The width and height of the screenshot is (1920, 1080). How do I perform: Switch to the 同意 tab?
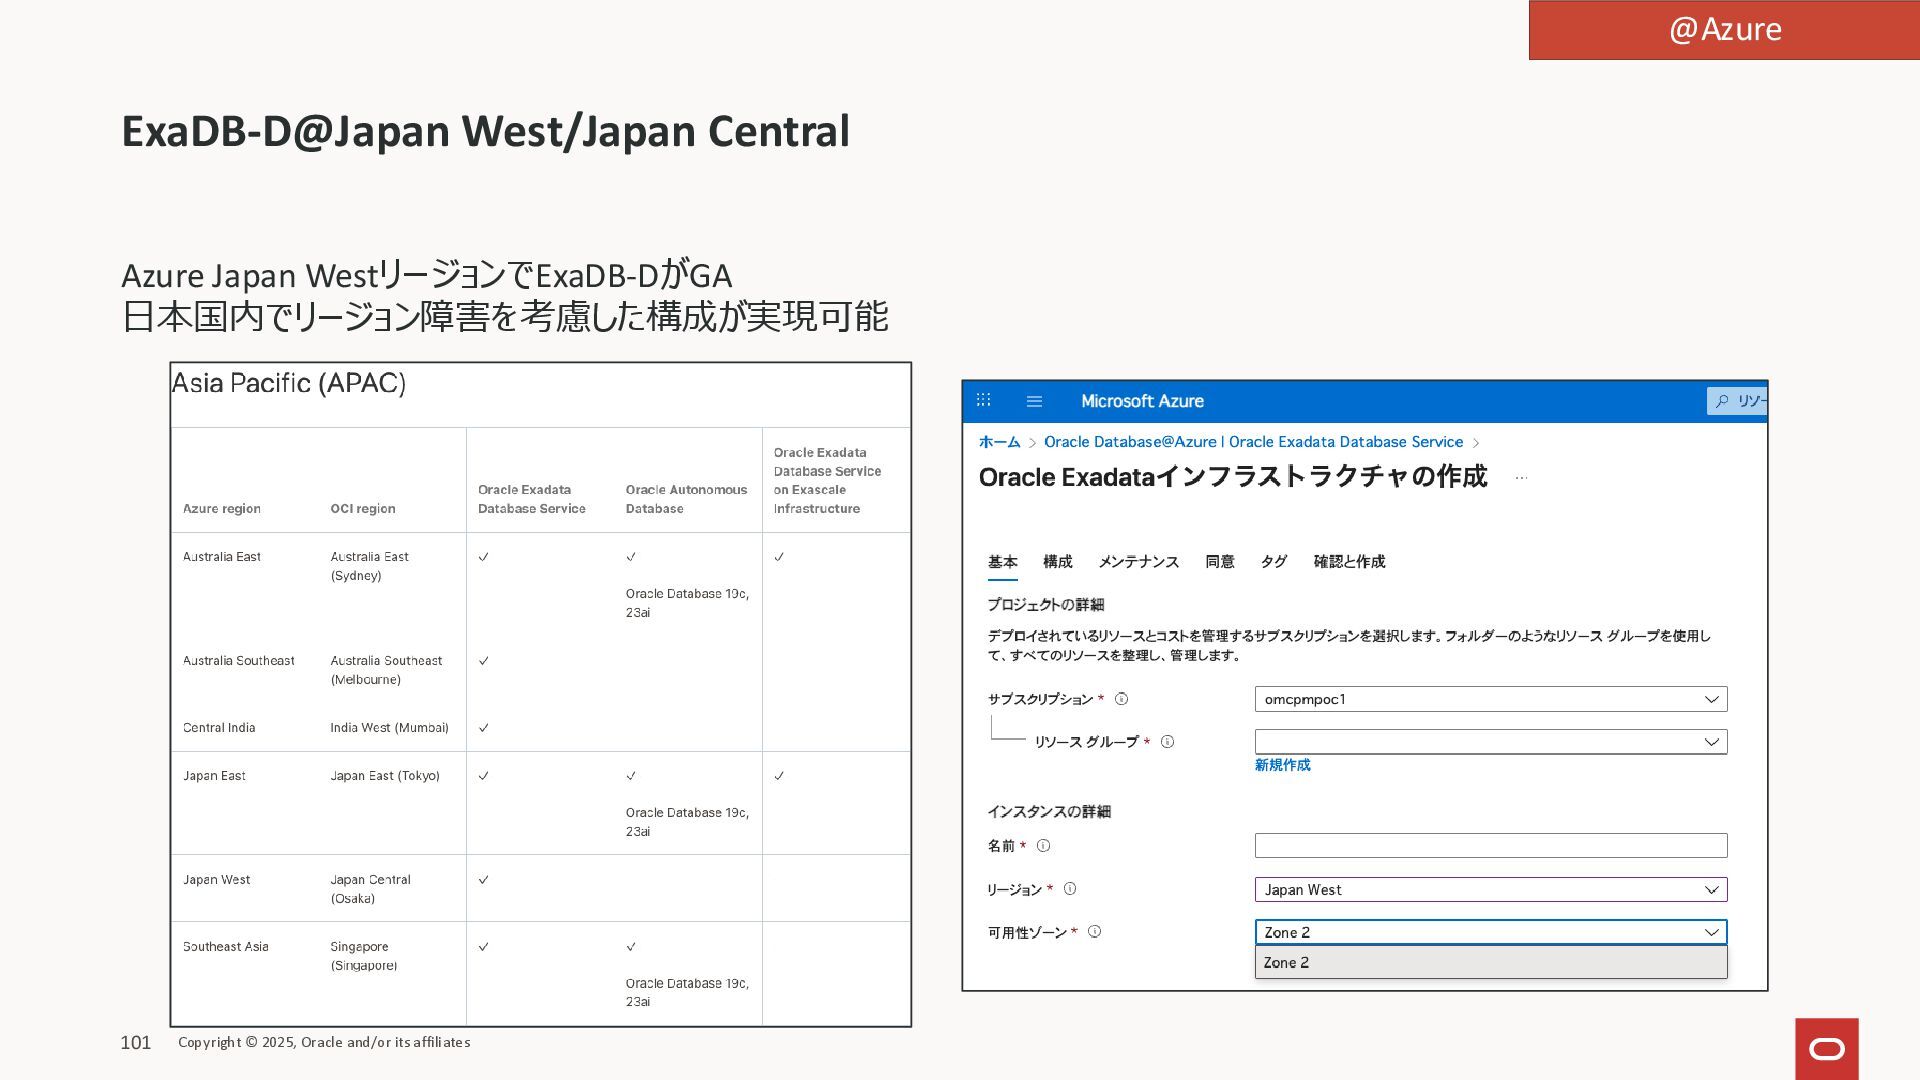coord(1220,562)
